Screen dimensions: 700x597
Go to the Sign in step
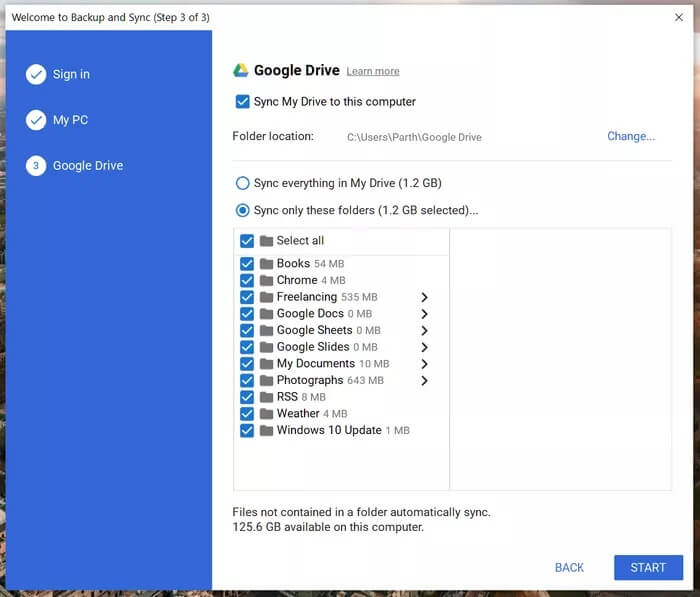71,75
